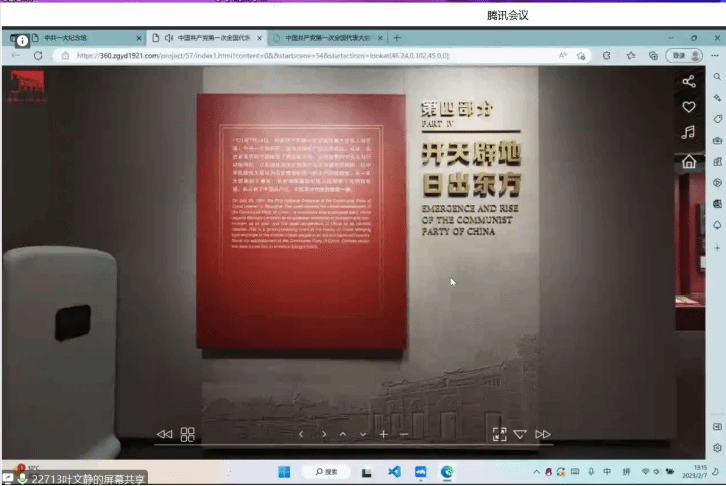Toggle background music with the note icon
The height and width of the screenshot is (486, 726).
688,132
